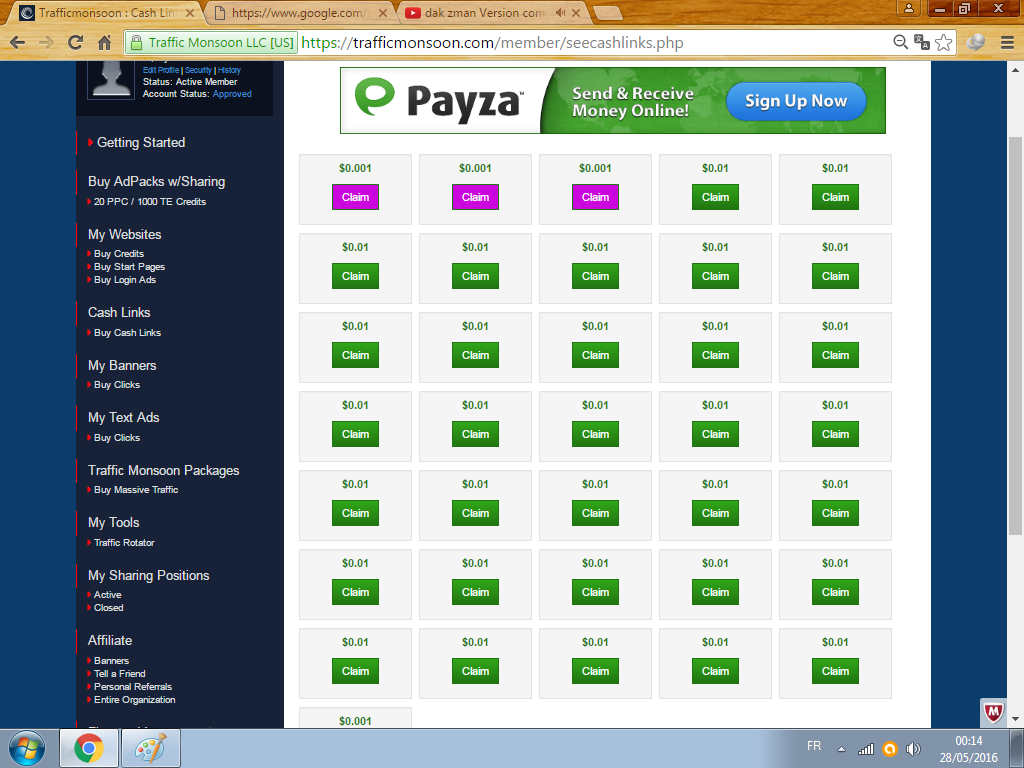Image resolution: width=1024 pixels, height=768 pixels.
Task: Click Buy Cash Links
Action: [127, 332]
